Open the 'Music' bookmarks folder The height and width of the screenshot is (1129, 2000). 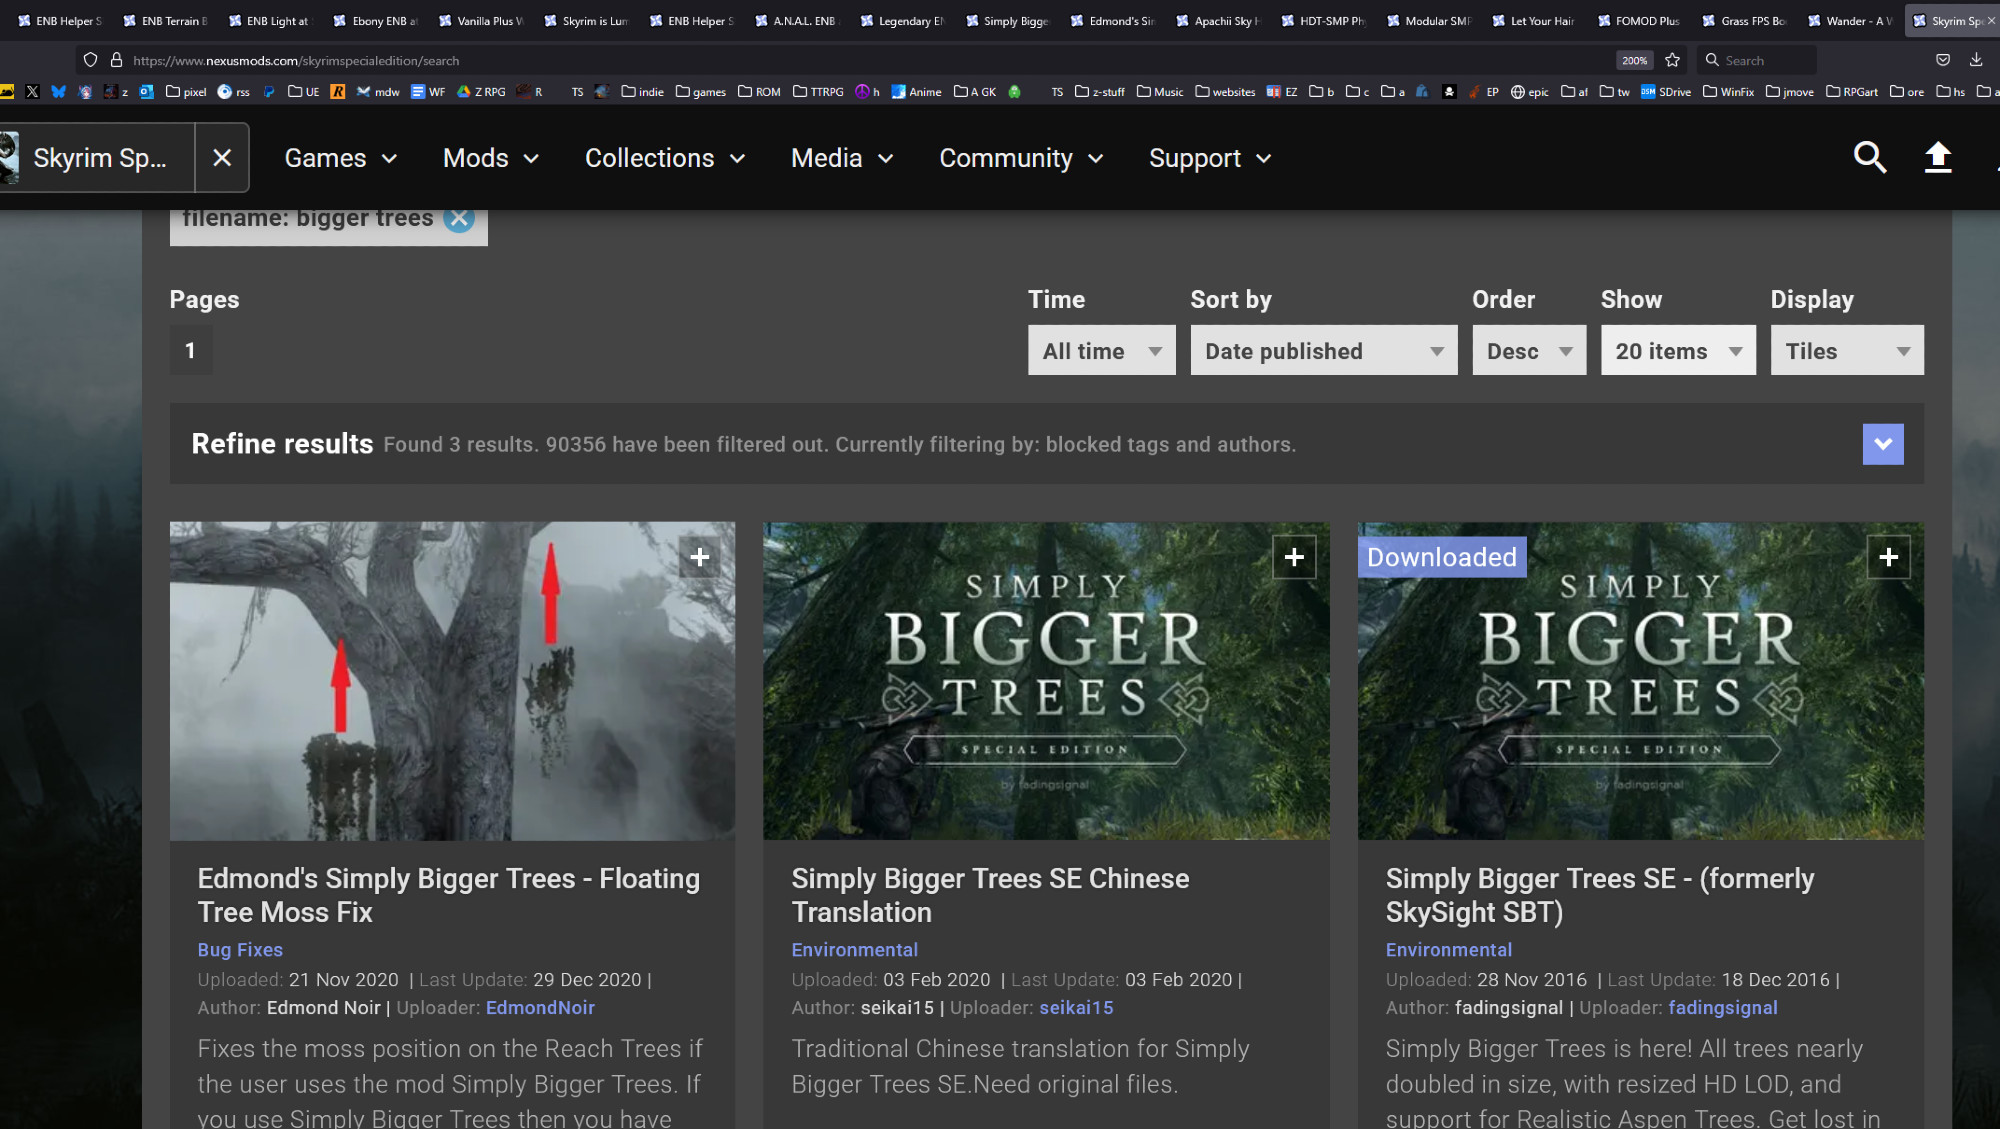click(x=1160, y=92)
